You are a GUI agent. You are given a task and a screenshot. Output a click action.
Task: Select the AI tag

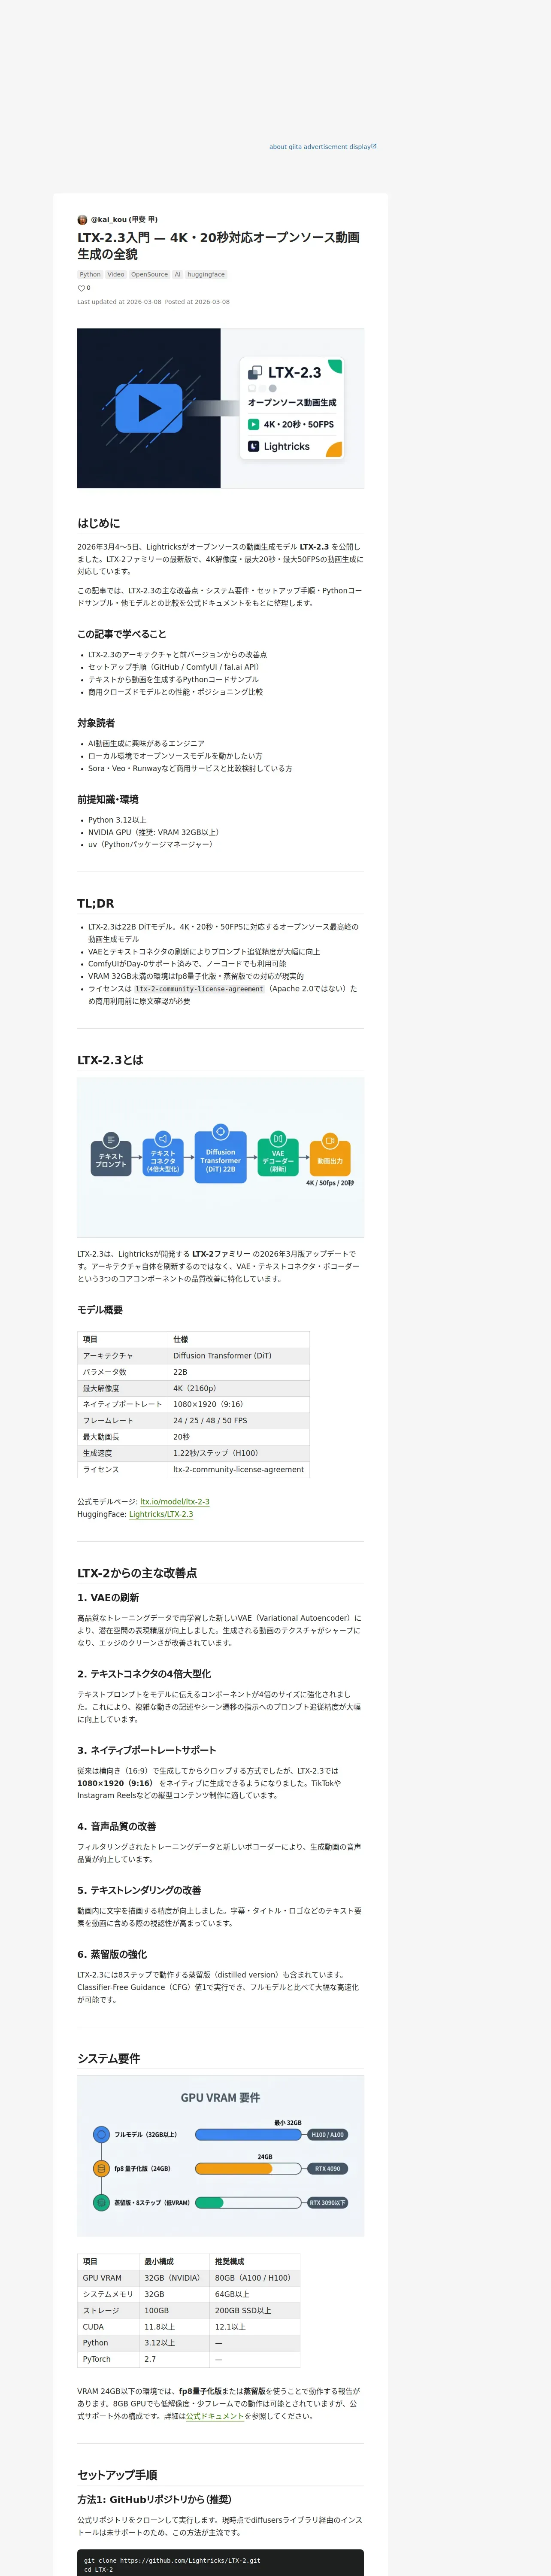pos(178,274)
